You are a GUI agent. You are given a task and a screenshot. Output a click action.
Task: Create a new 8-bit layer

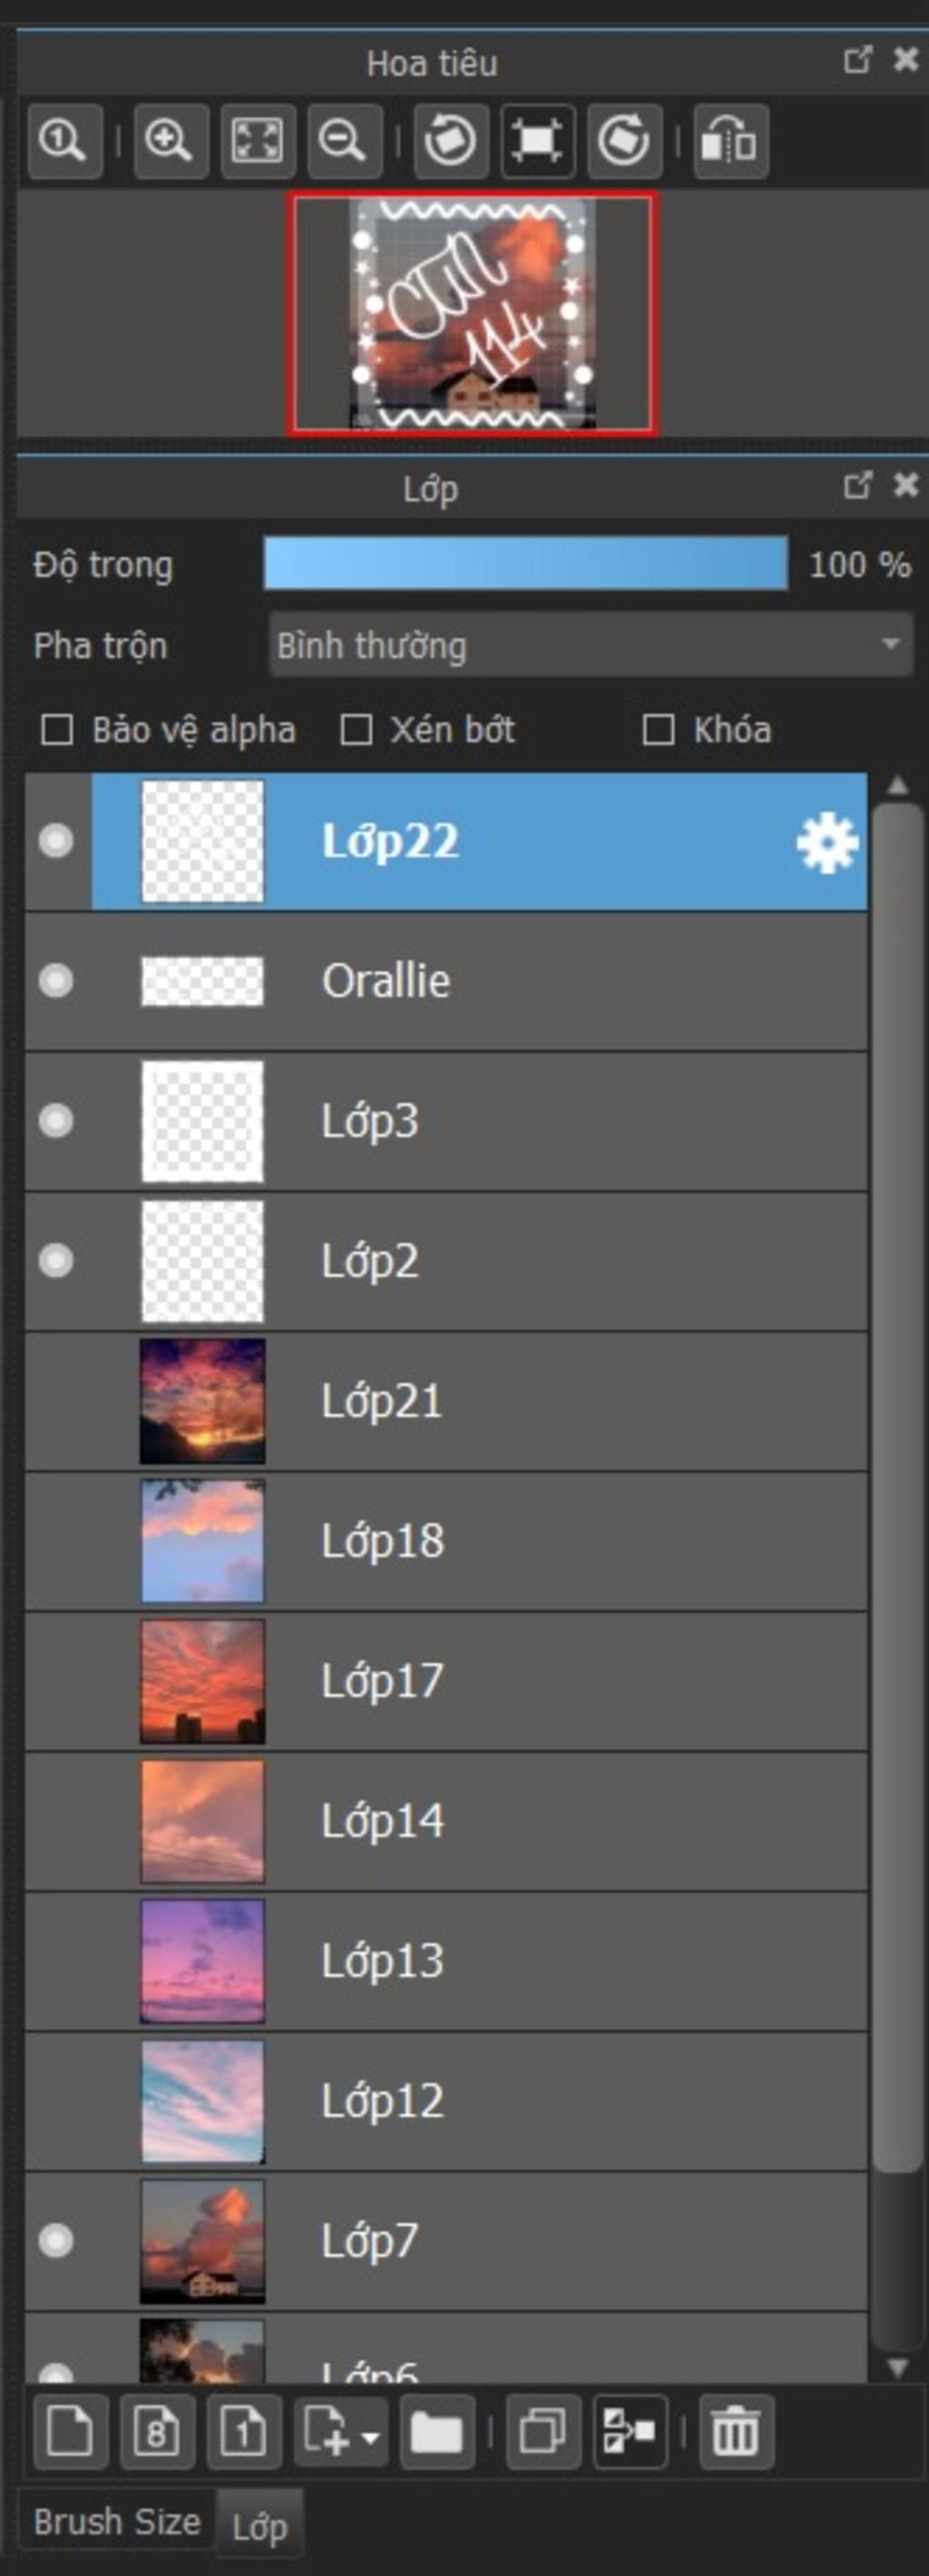click(x=157, y=2430)
